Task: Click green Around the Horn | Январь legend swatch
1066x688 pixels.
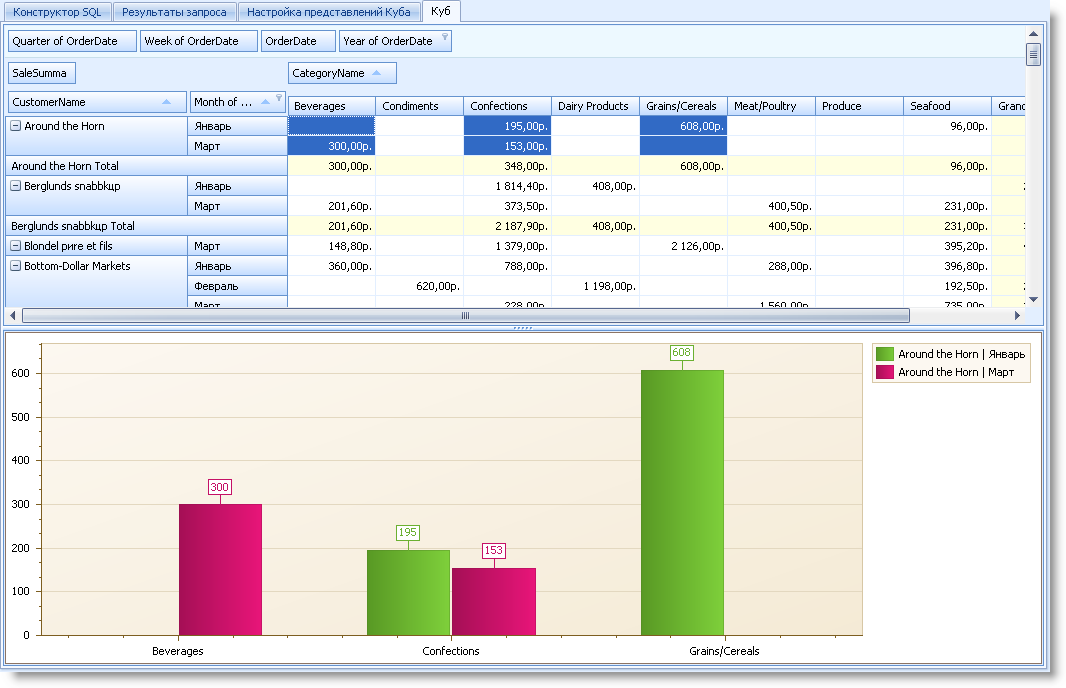Action: click(884, 354)
